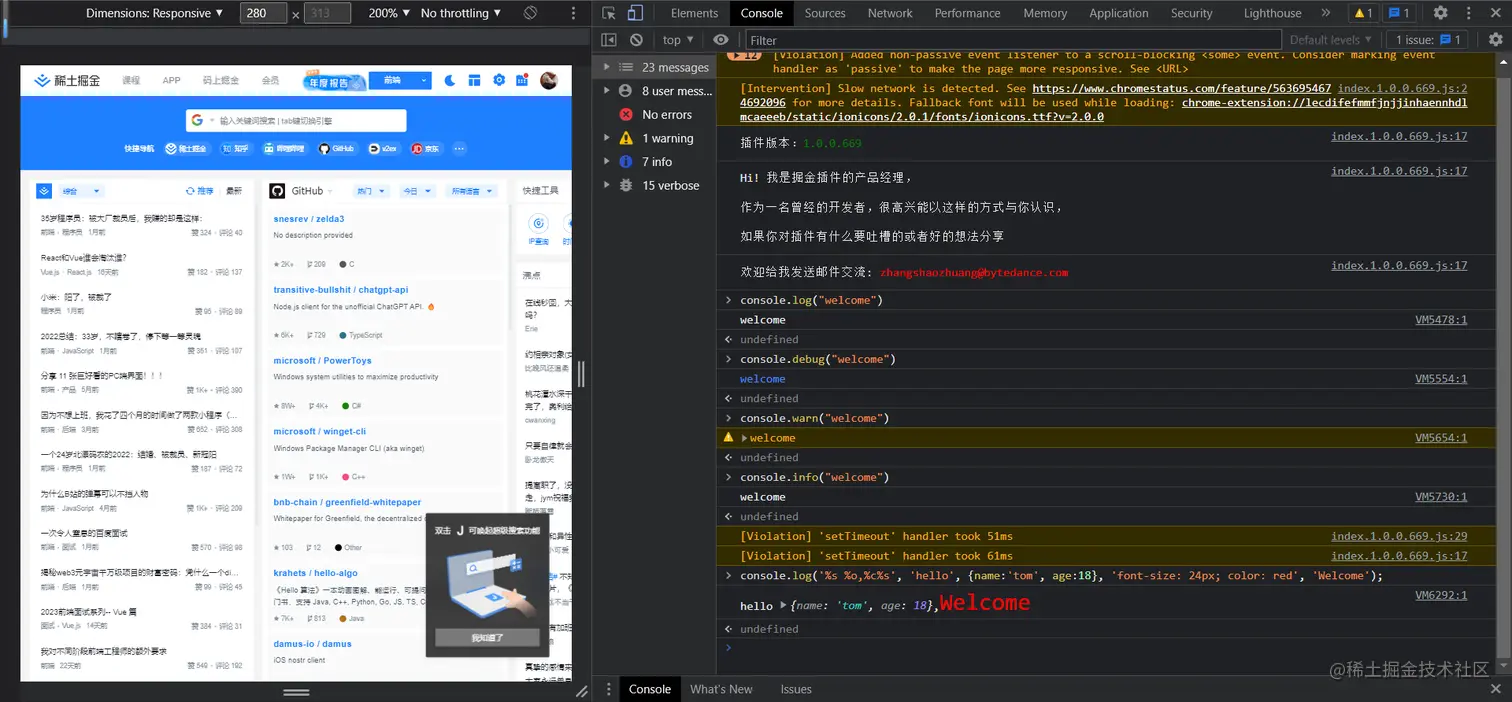This screenshot has width=1512, height=702.
Task: Open the 200% zoom dropdown
Action: (x=389, y=13)
